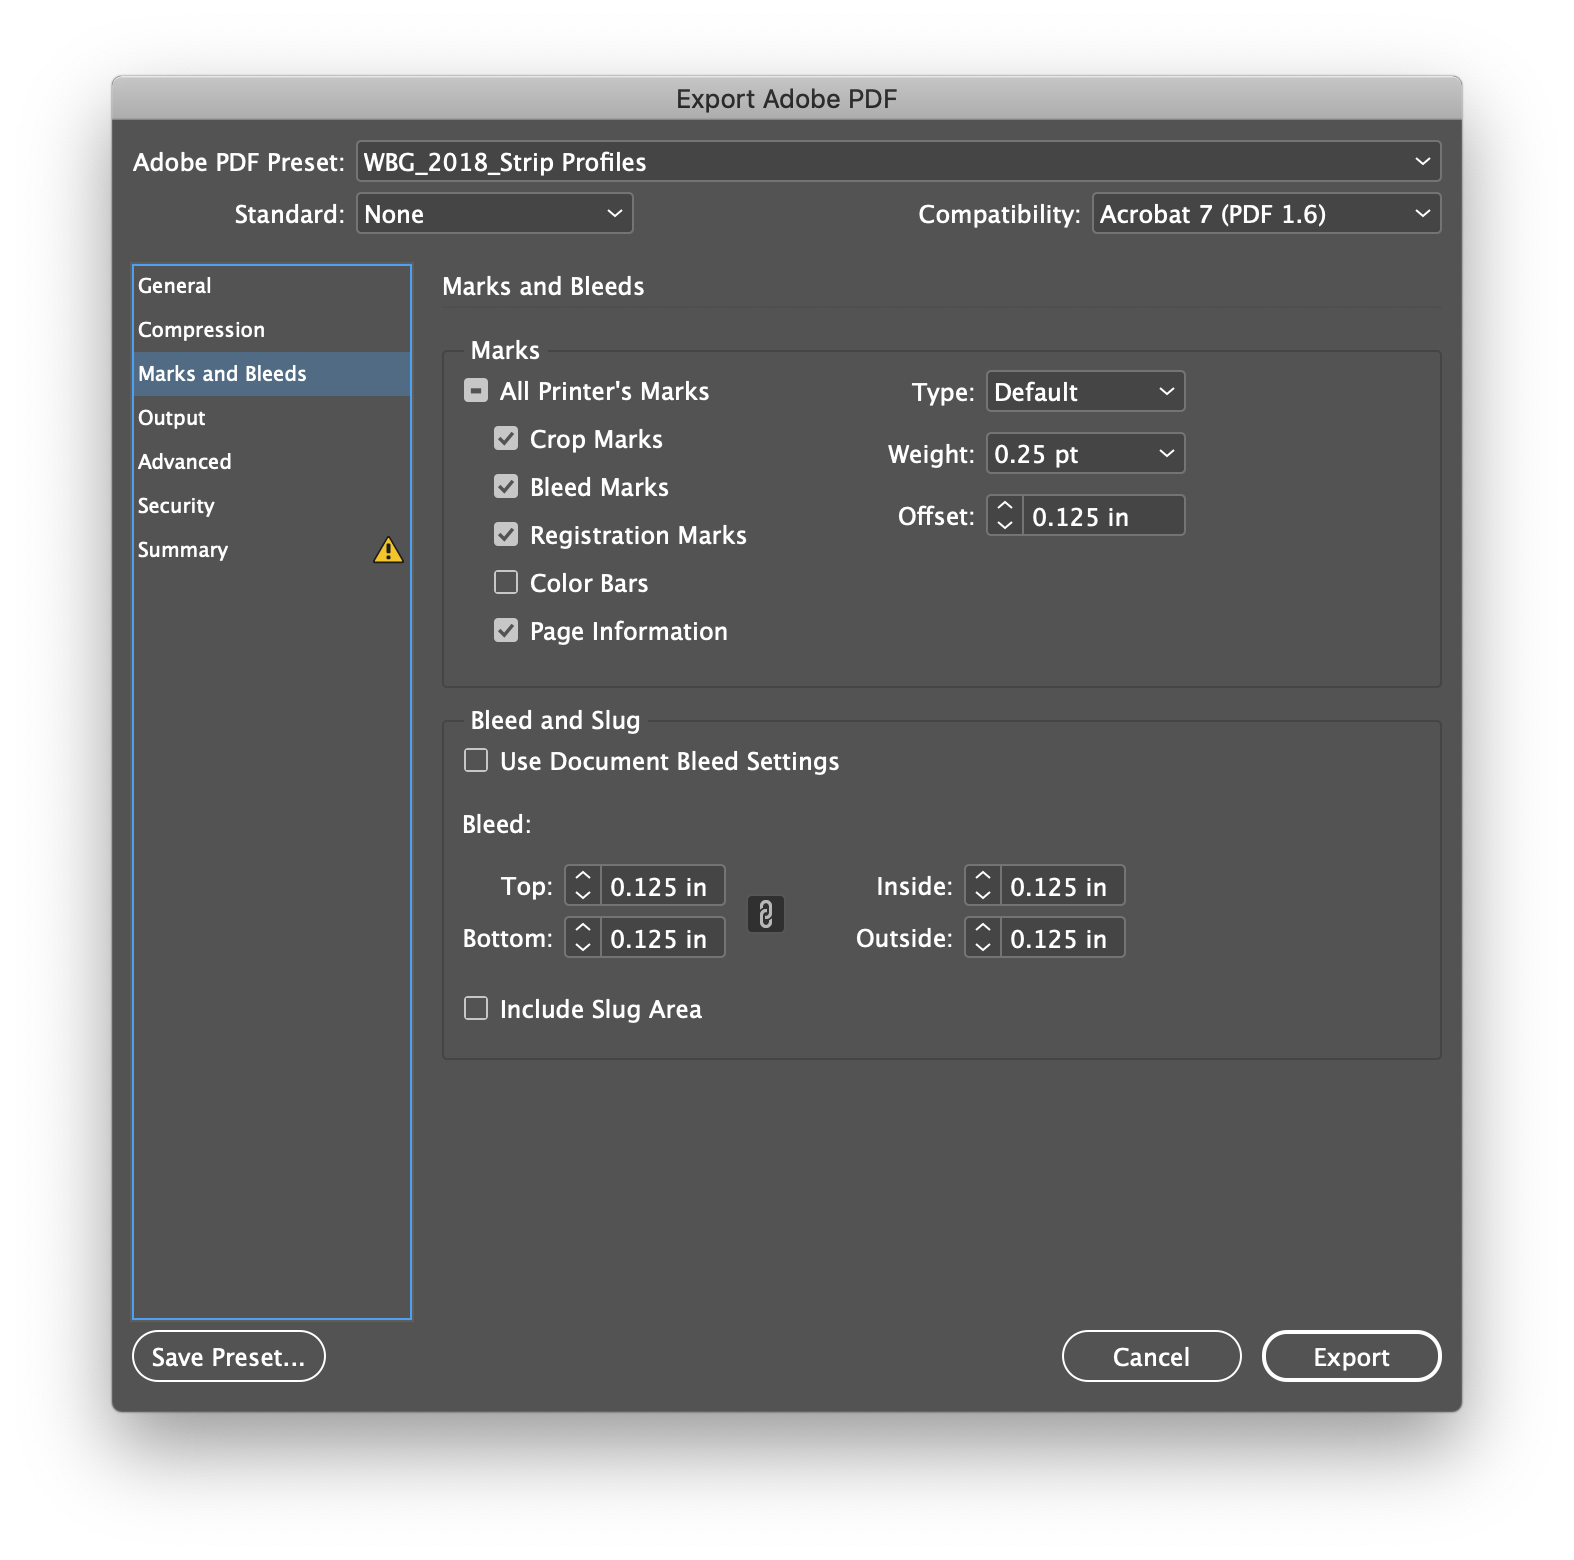Screen dimensions: 1574x1560
Task: Open the Weight dropdown
Action: (x=1085, y=454)
